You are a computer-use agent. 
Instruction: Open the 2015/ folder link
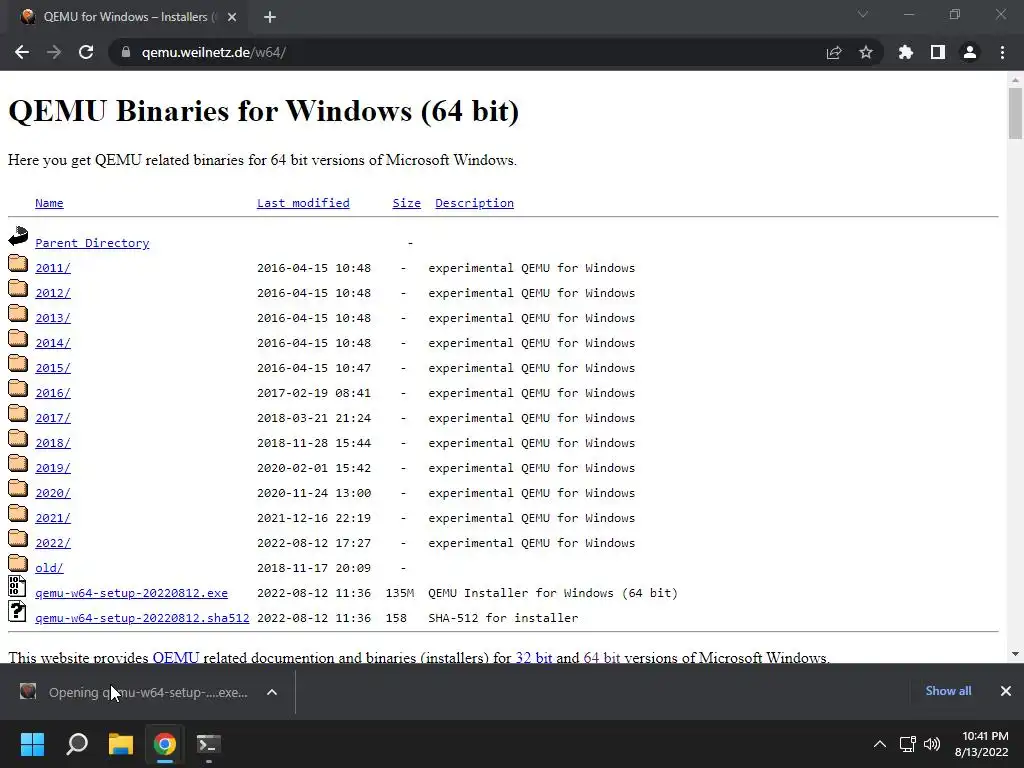point(53,368)
